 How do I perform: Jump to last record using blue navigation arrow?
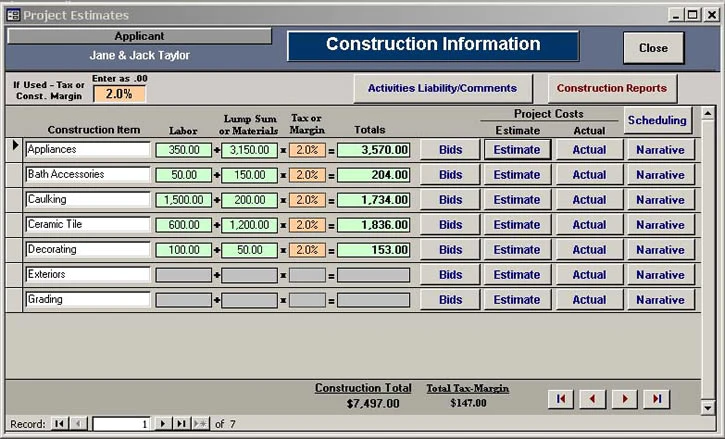coord(657,399)
